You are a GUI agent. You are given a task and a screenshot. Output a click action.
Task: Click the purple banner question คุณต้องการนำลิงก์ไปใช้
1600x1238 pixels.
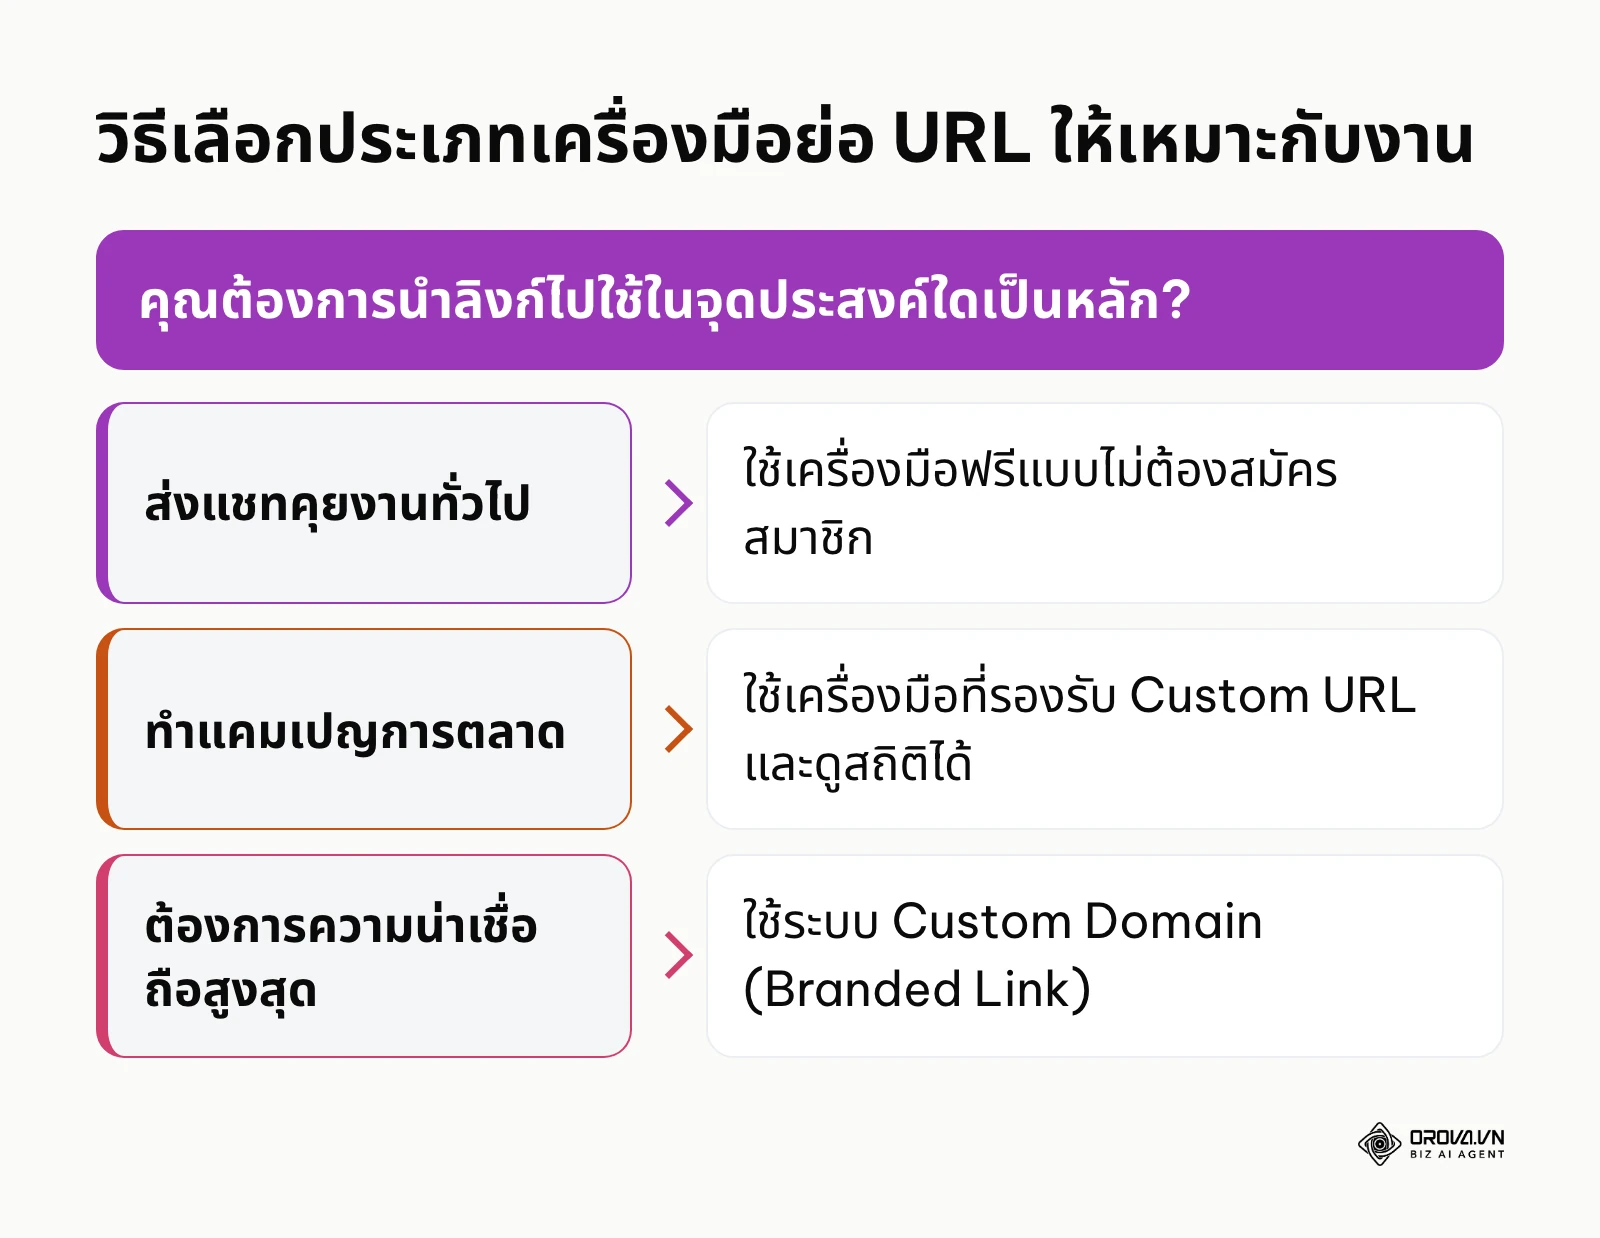coord(800,300)
